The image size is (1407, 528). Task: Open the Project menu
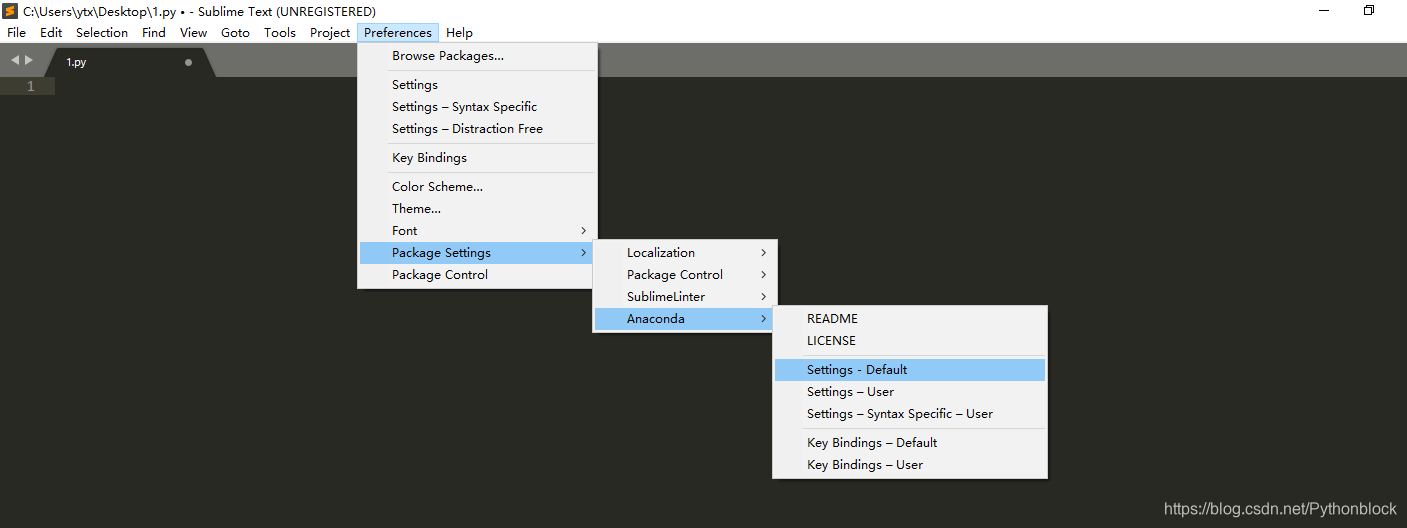click(330, 33)
